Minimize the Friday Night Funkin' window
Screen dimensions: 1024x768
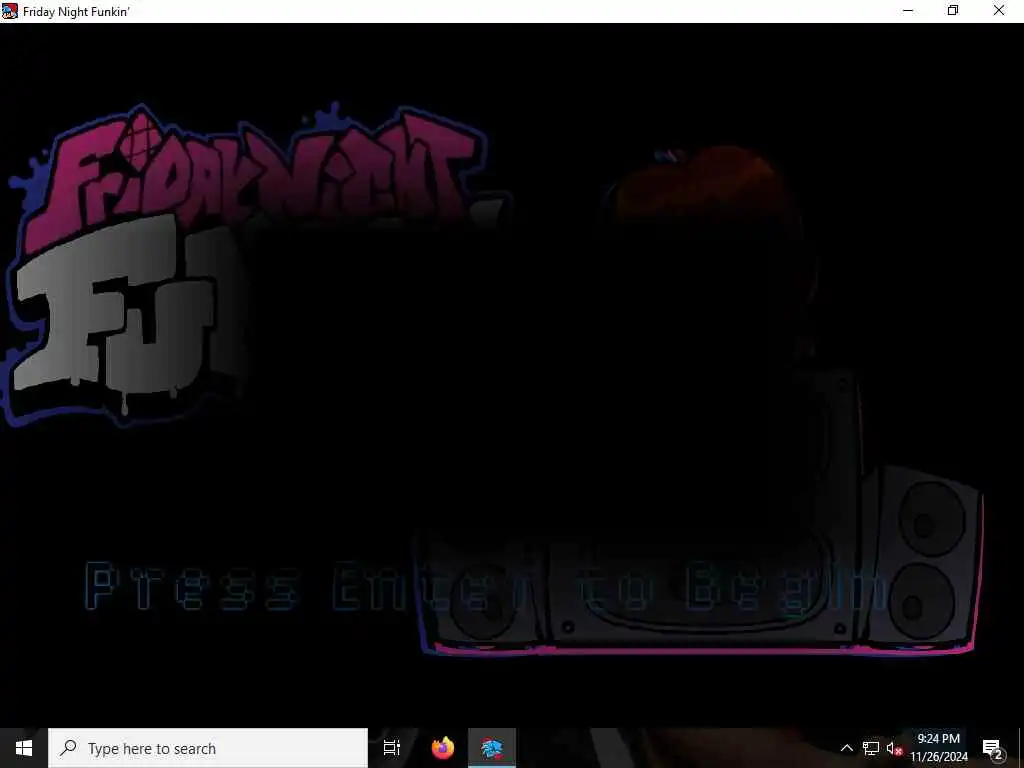908,10
